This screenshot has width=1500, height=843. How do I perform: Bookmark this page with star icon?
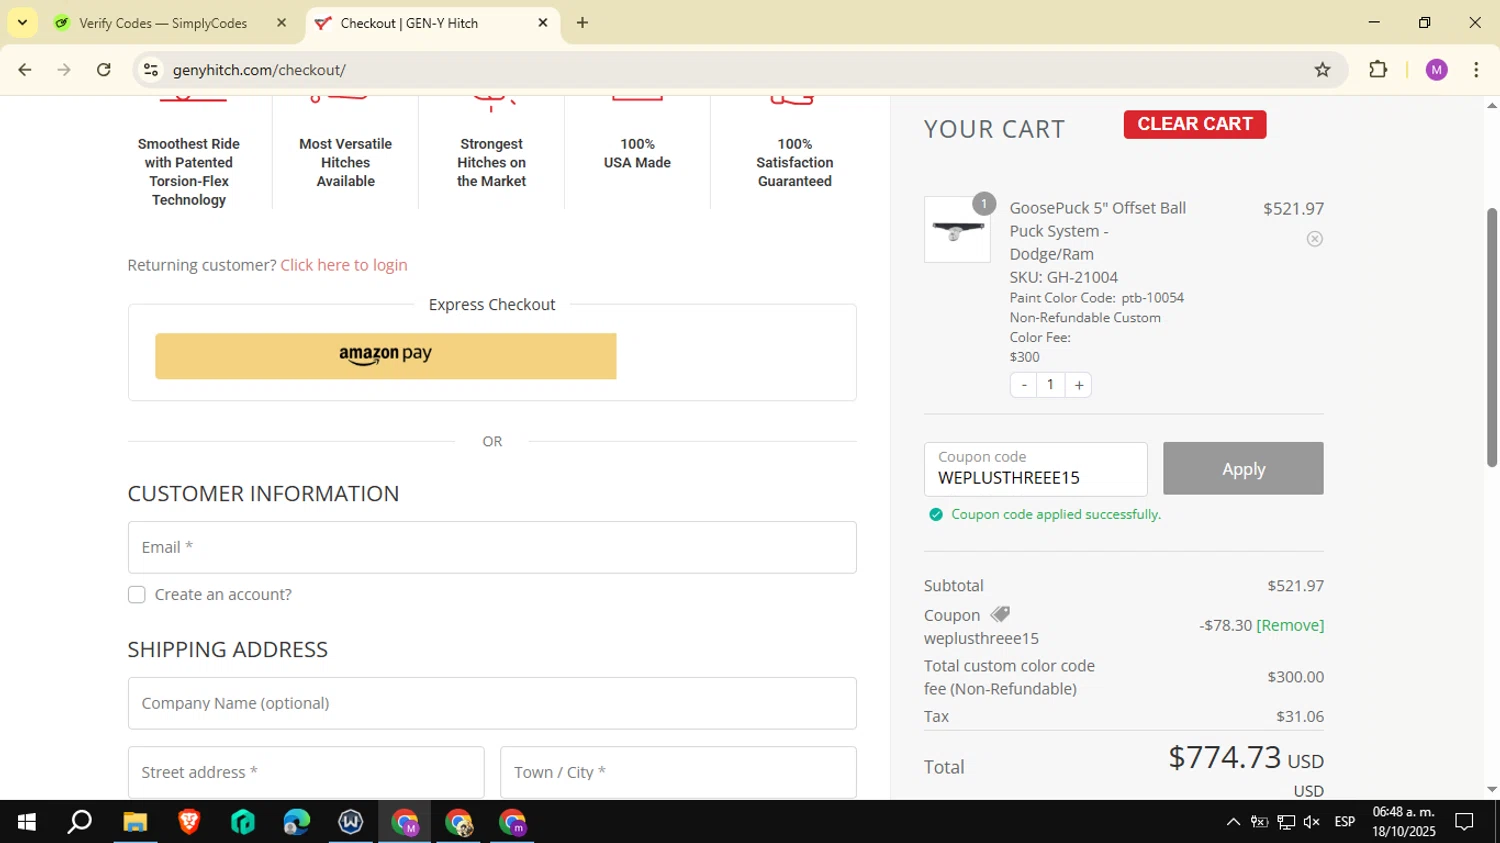click(x=1322, y=70)
